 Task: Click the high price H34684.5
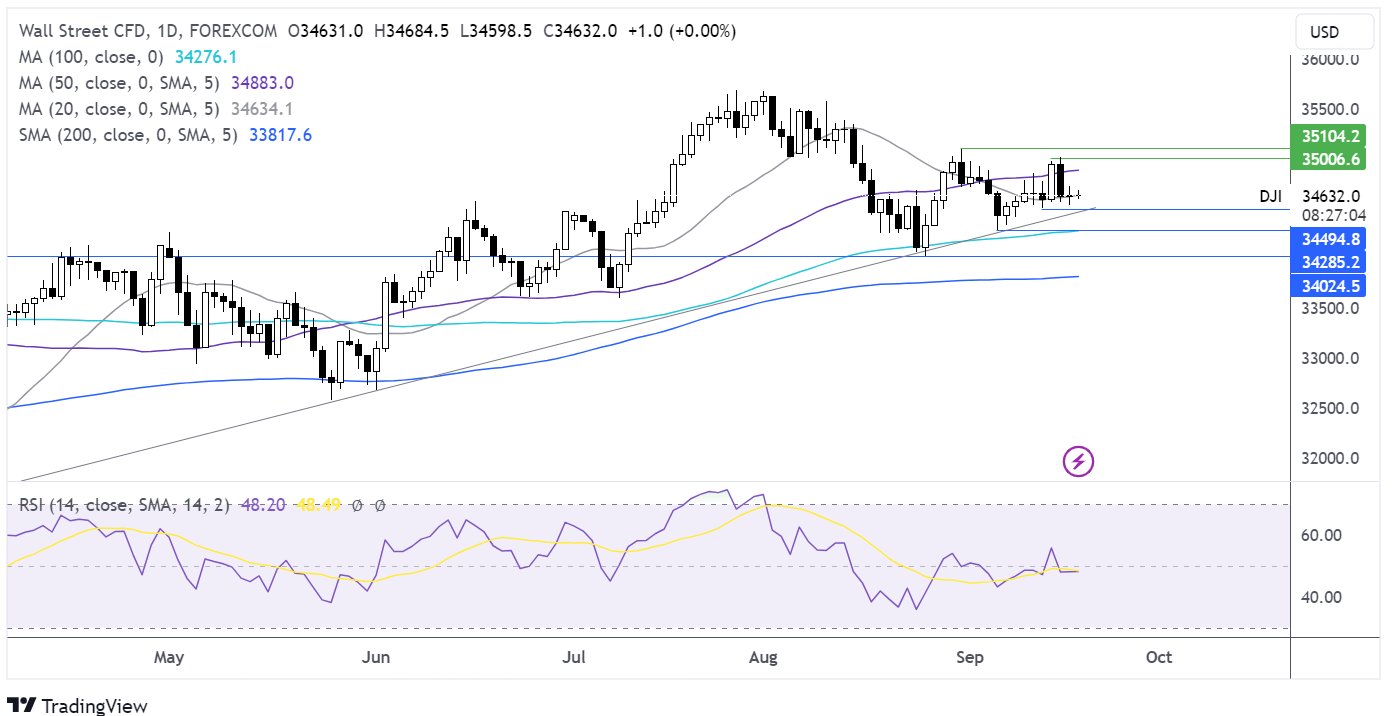tap(413, 31)
